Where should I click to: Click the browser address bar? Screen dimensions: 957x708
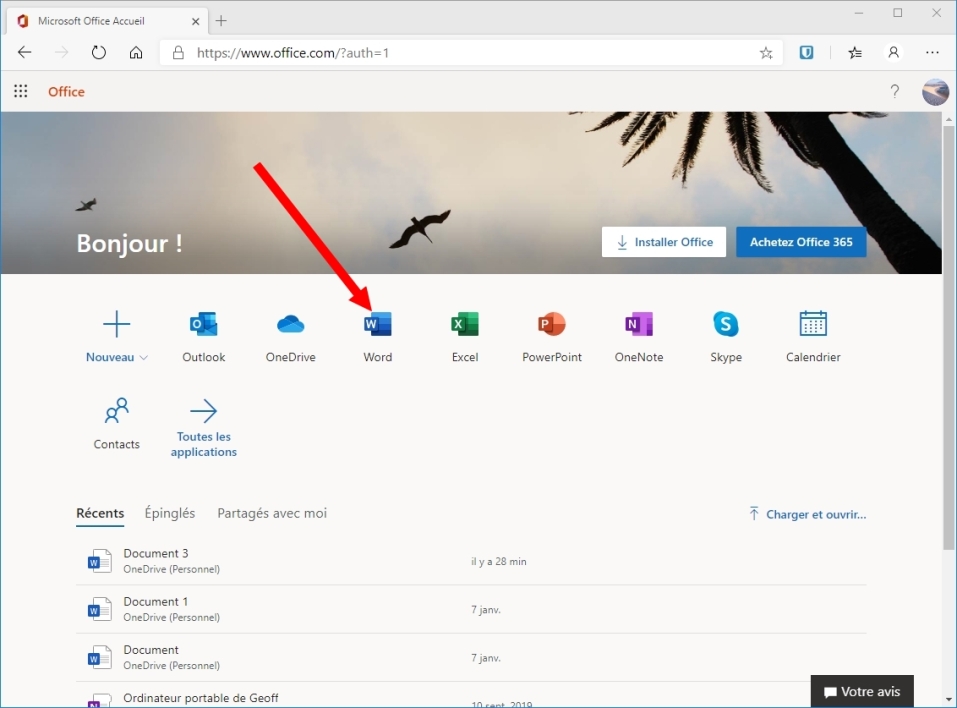click(x=460, y=53)
